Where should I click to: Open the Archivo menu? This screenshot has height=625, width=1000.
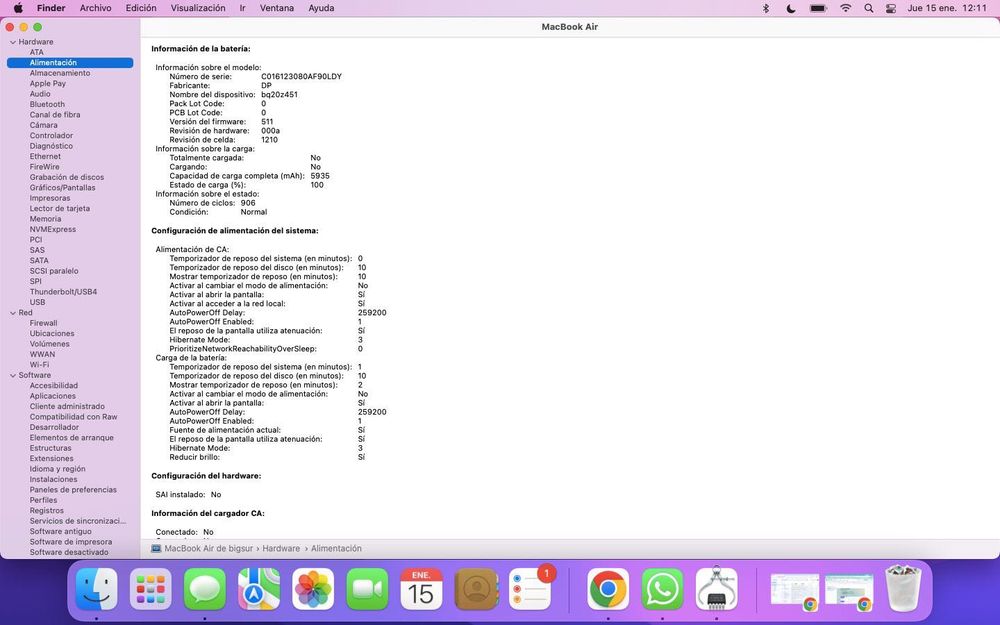point(96,8)
